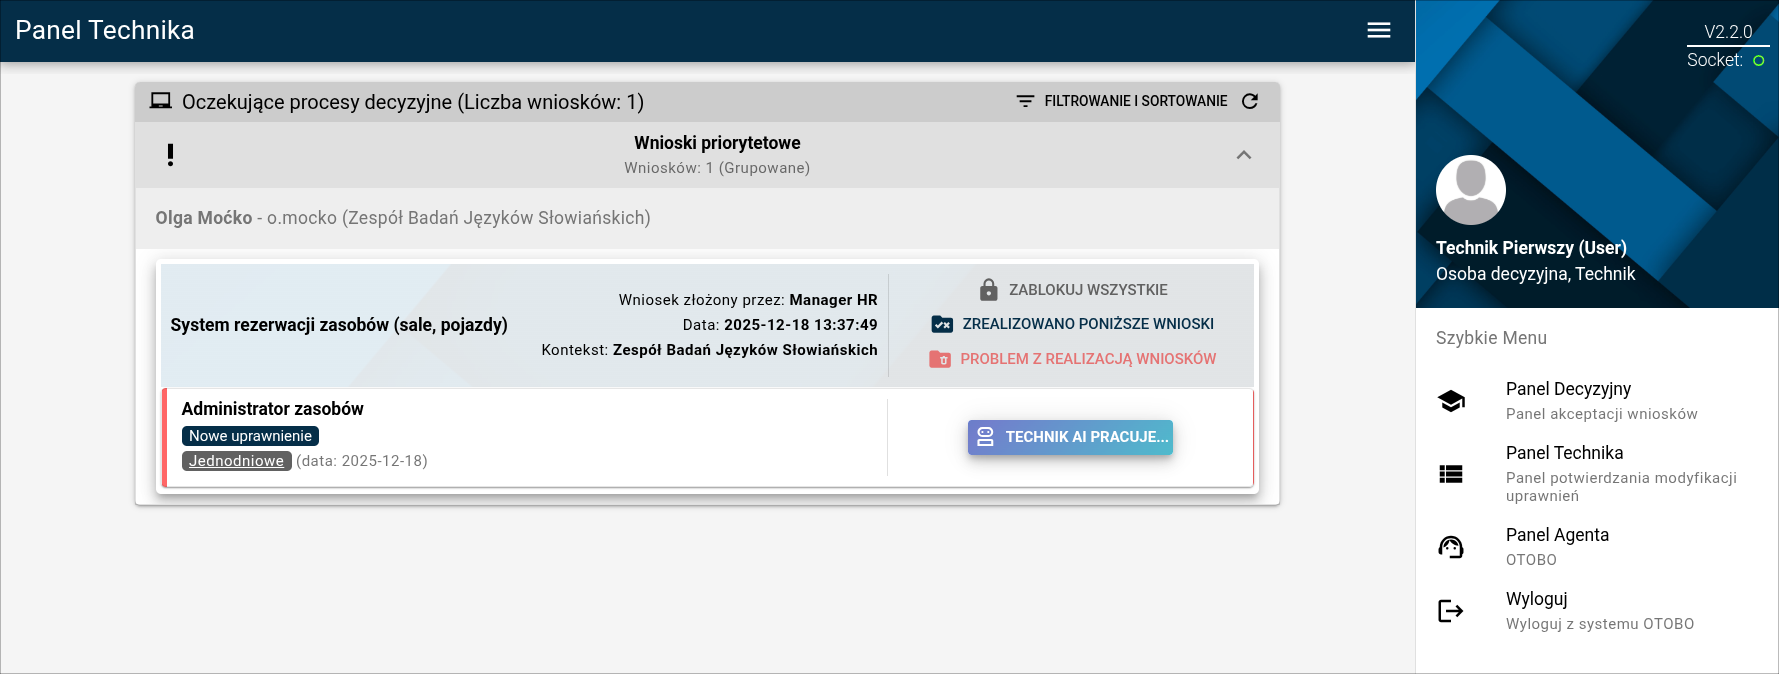This screenshot has height=674, width=1779.
Task: Select Panel Agenta OTOBO menu item
Action: [x=1557, y=535]
